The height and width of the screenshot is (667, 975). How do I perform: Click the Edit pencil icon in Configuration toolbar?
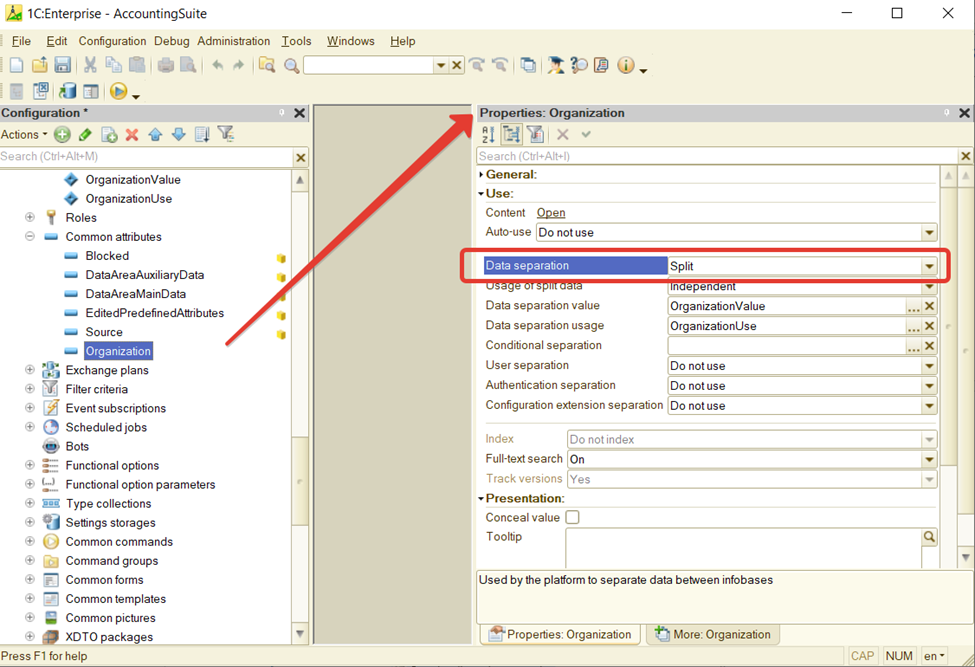[x=85, y=135]
